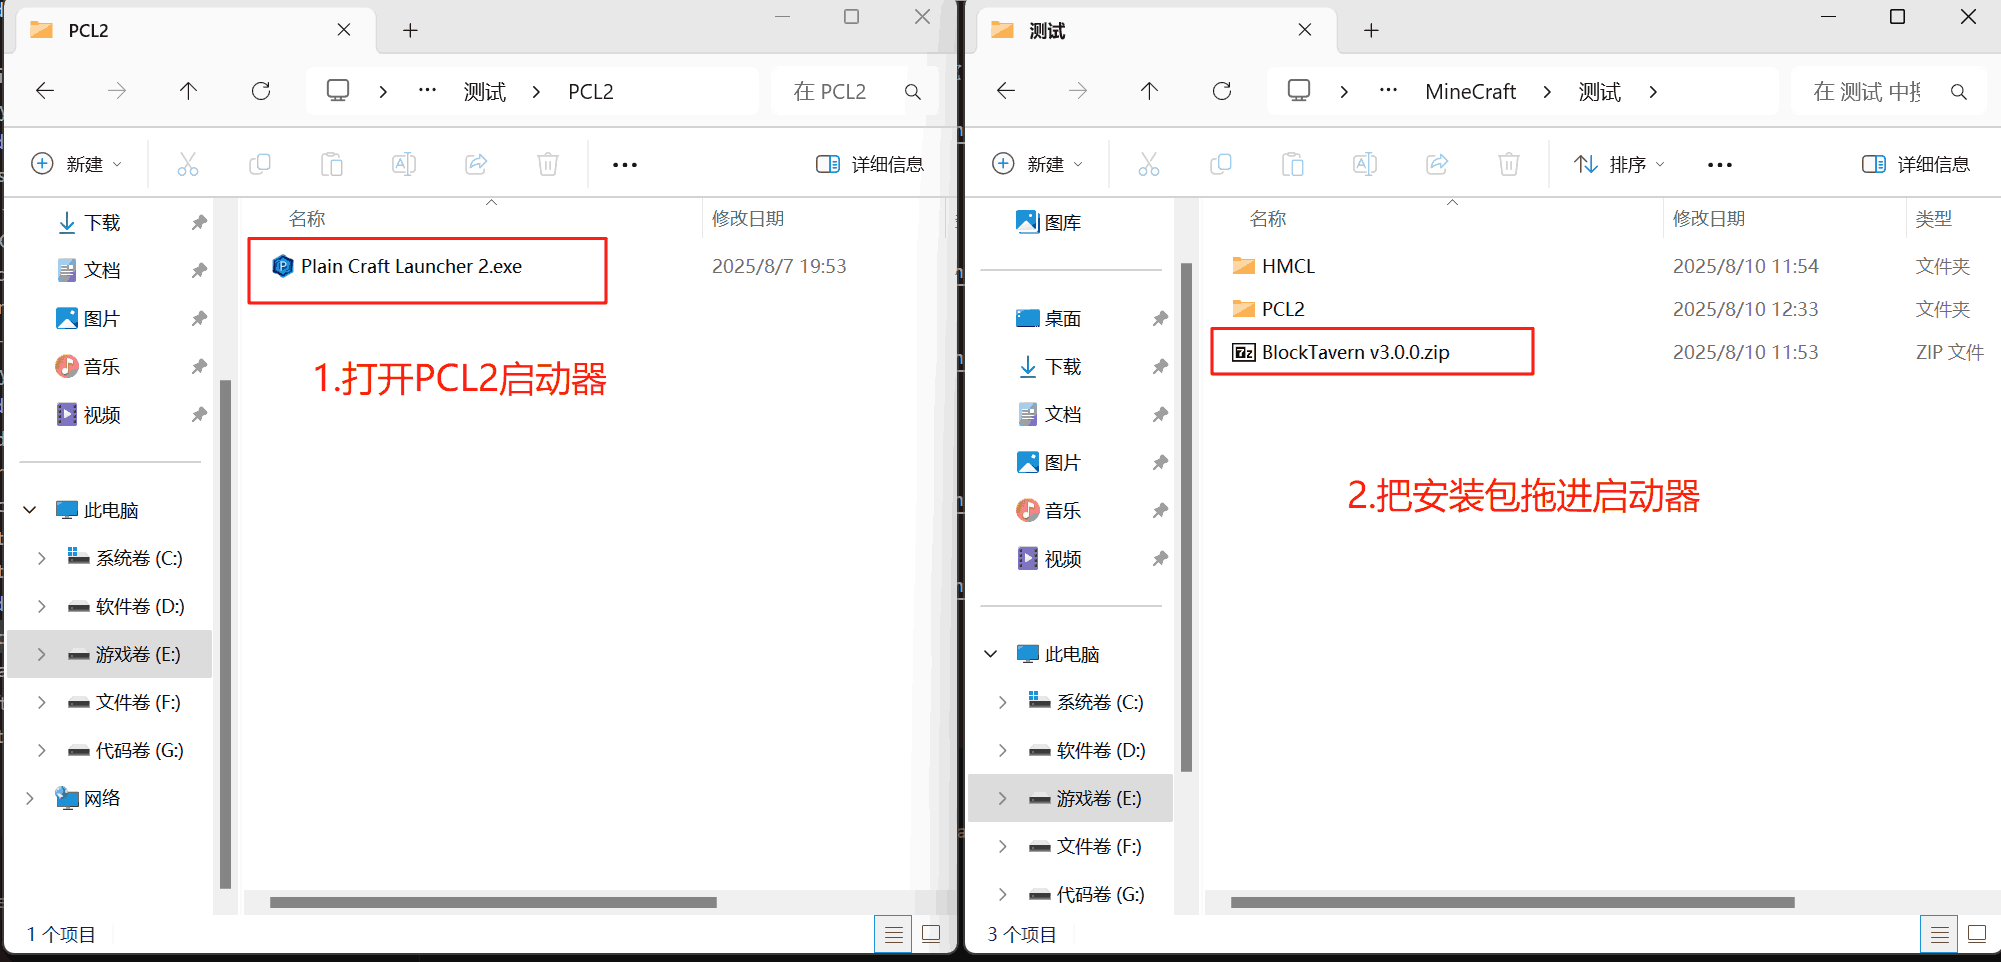The width and height of the screenshot is (2001, 962).
Task: Click 测试 breadcrumb in PCL2 window
Action: click(485, 92)
